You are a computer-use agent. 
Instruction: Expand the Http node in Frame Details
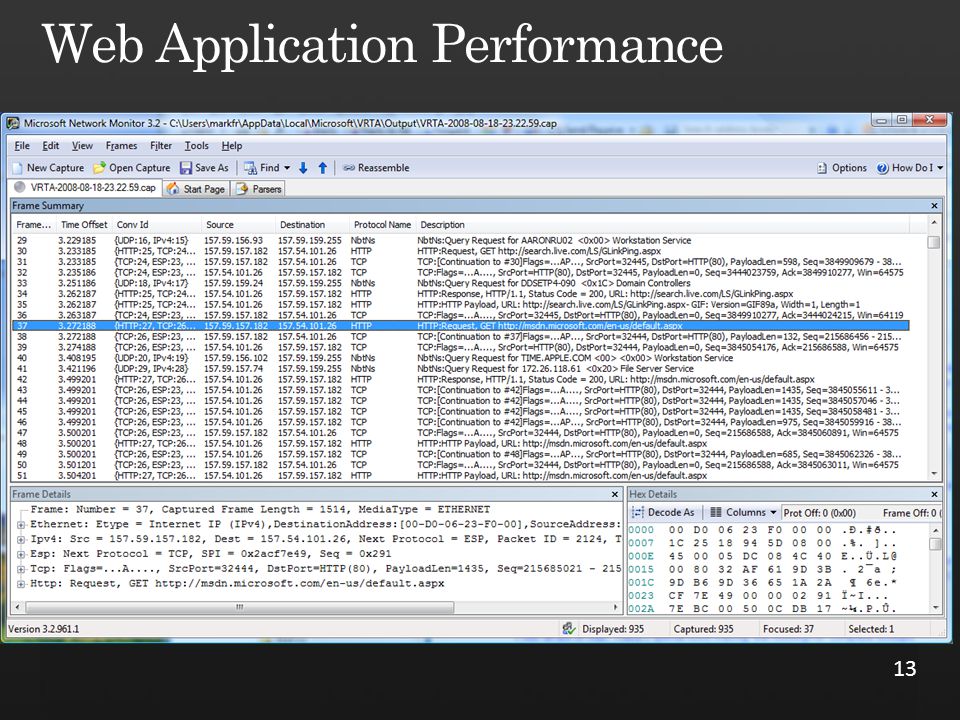21,583
